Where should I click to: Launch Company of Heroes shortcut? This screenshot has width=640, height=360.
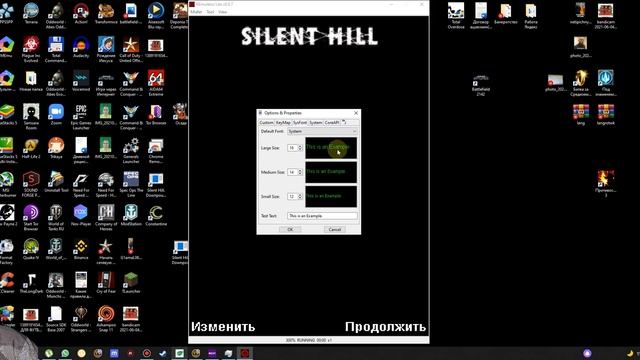[106, 217]
